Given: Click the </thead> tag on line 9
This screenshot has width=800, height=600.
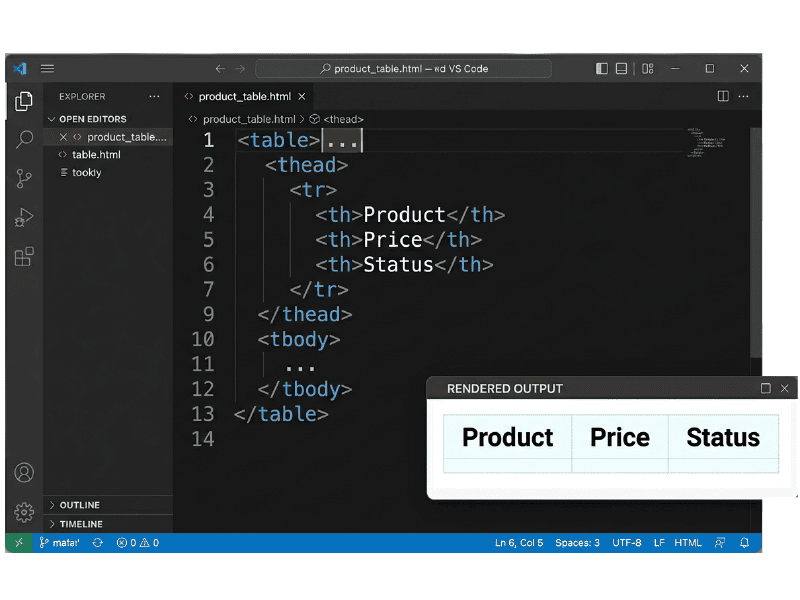Looking at the screenshot, I should [305, 315].
